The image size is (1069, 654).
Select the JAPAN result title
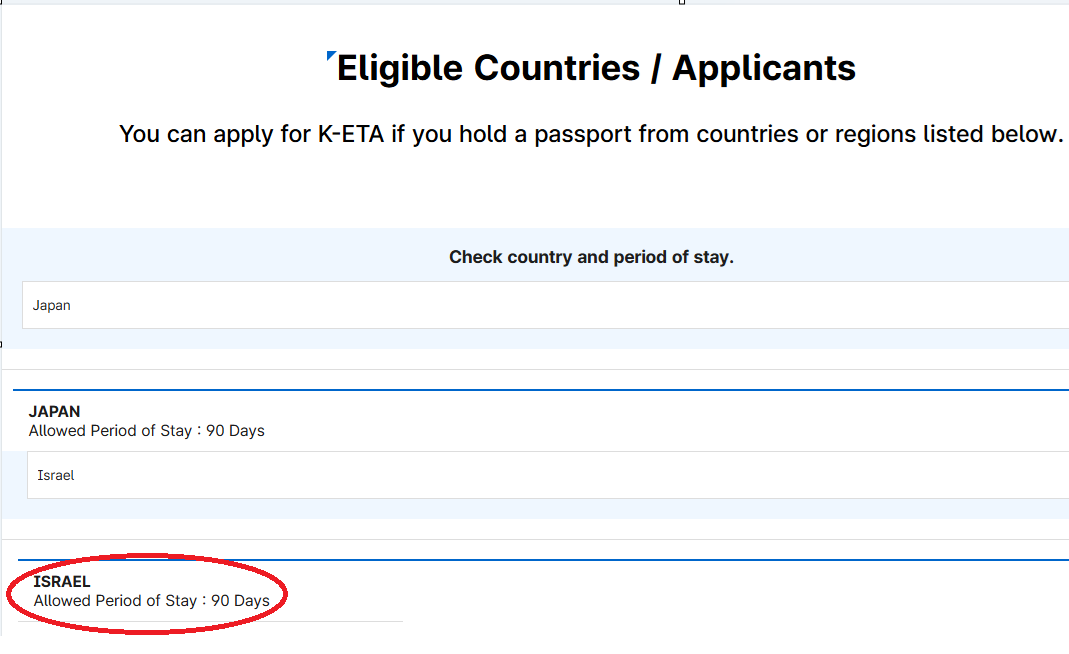tap(55, 411)
